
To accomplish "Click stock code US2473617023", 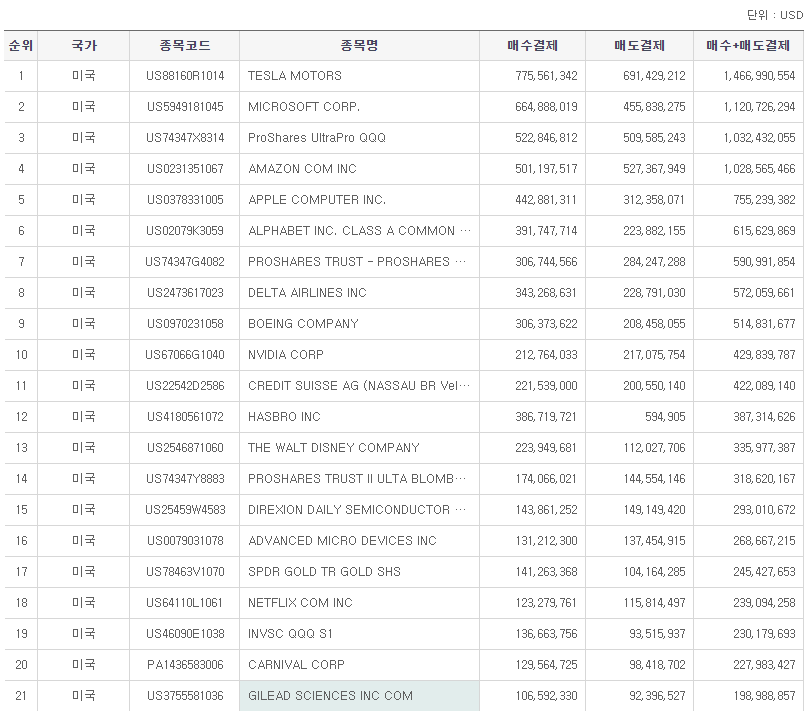I will click(185, 292).
